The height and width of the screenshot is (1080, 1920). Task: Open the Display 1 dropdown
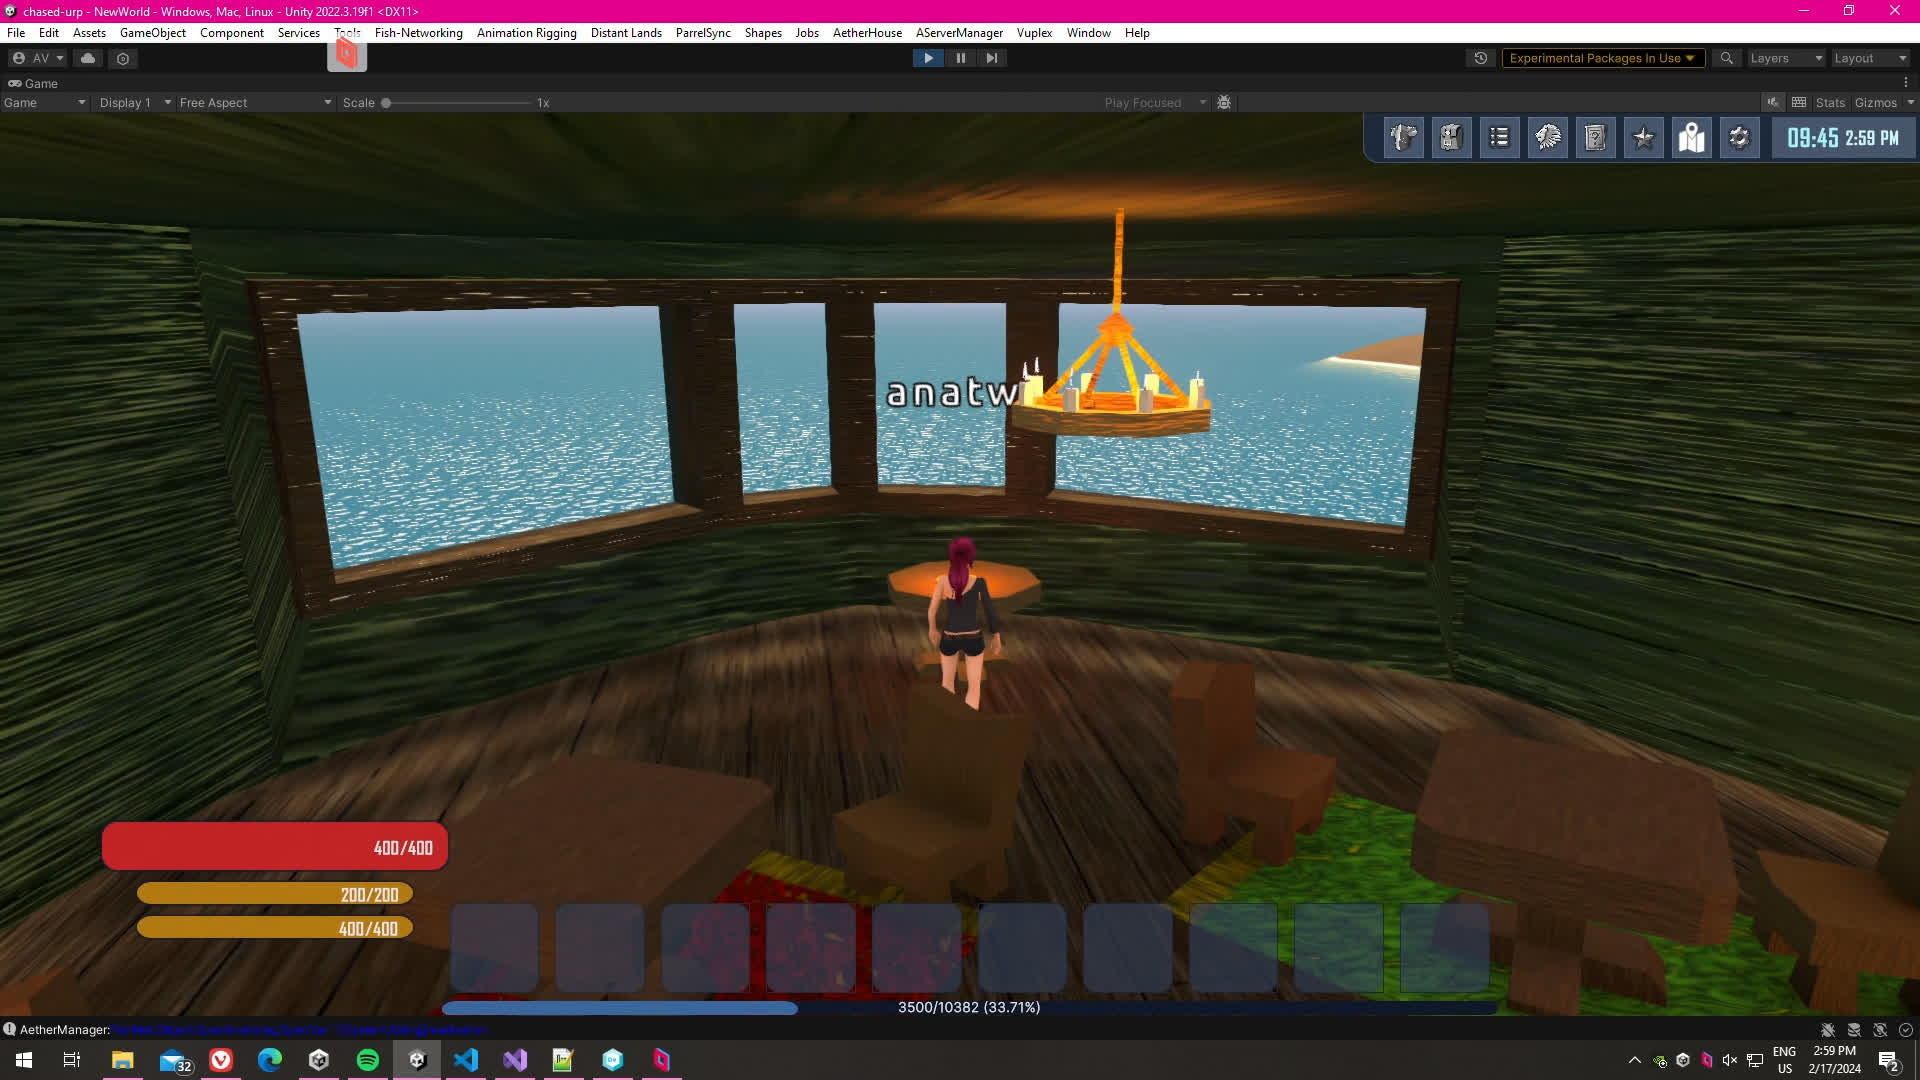[134, 103]
